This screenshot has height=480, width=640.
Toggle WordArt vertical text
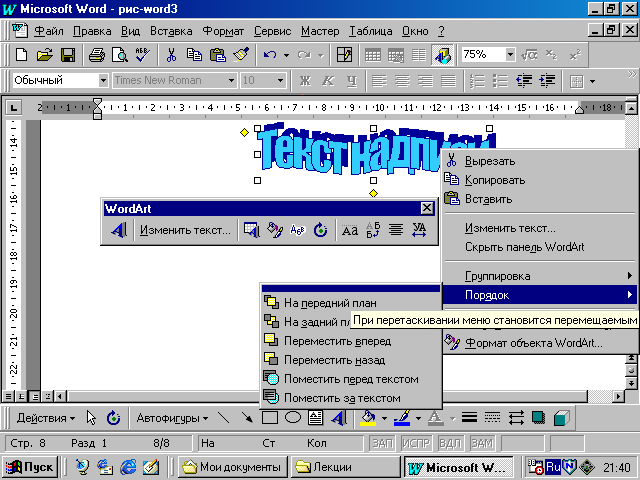[x=373, y=230]
